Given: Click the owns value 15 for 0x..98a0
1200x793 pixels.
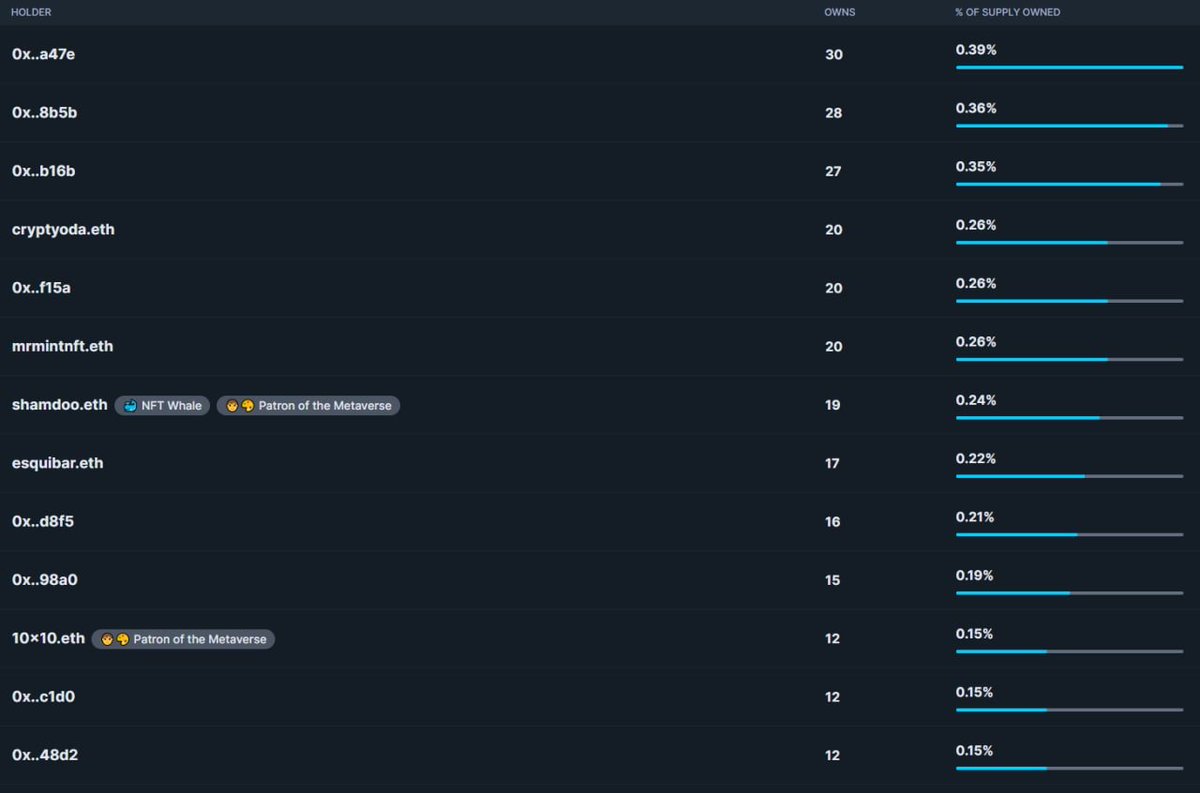Looking at the screenshot, I should (x=833, y=580).
